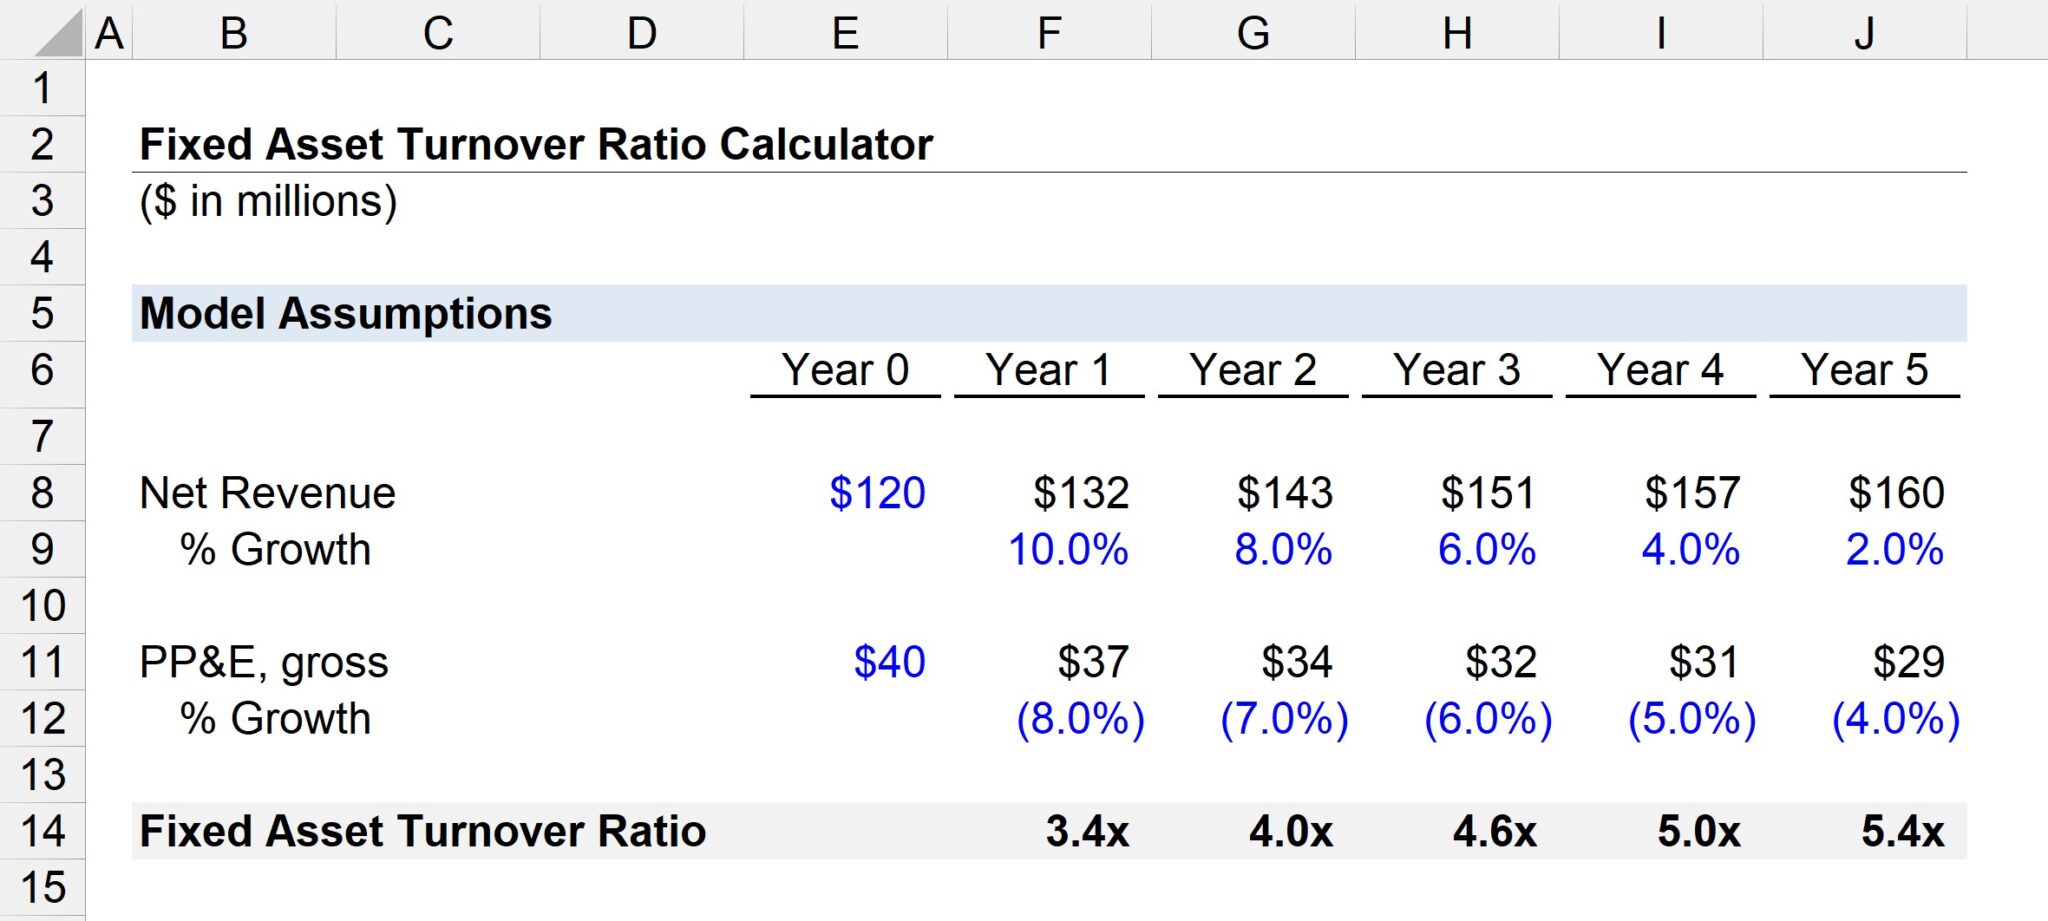The image size is (2048, 921).
Task: Click the Year 0 column label
Action: click(845, 370)
